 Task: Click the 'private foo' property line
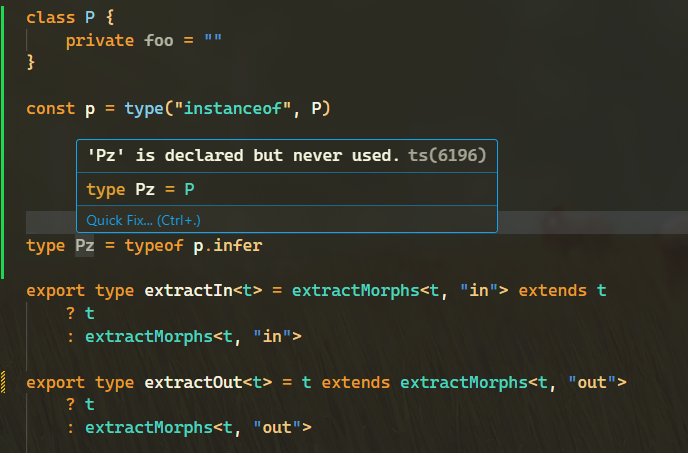pyautogui.click(x=144, y=40)
